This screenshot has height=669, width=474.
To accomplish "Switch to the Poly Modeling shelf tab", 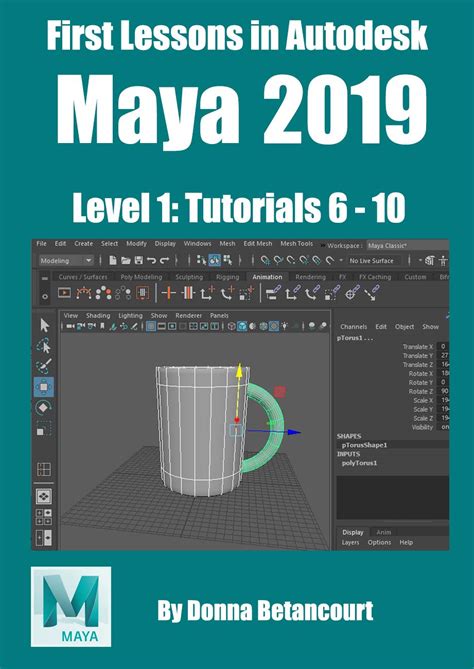I will (x=141, y=277).
